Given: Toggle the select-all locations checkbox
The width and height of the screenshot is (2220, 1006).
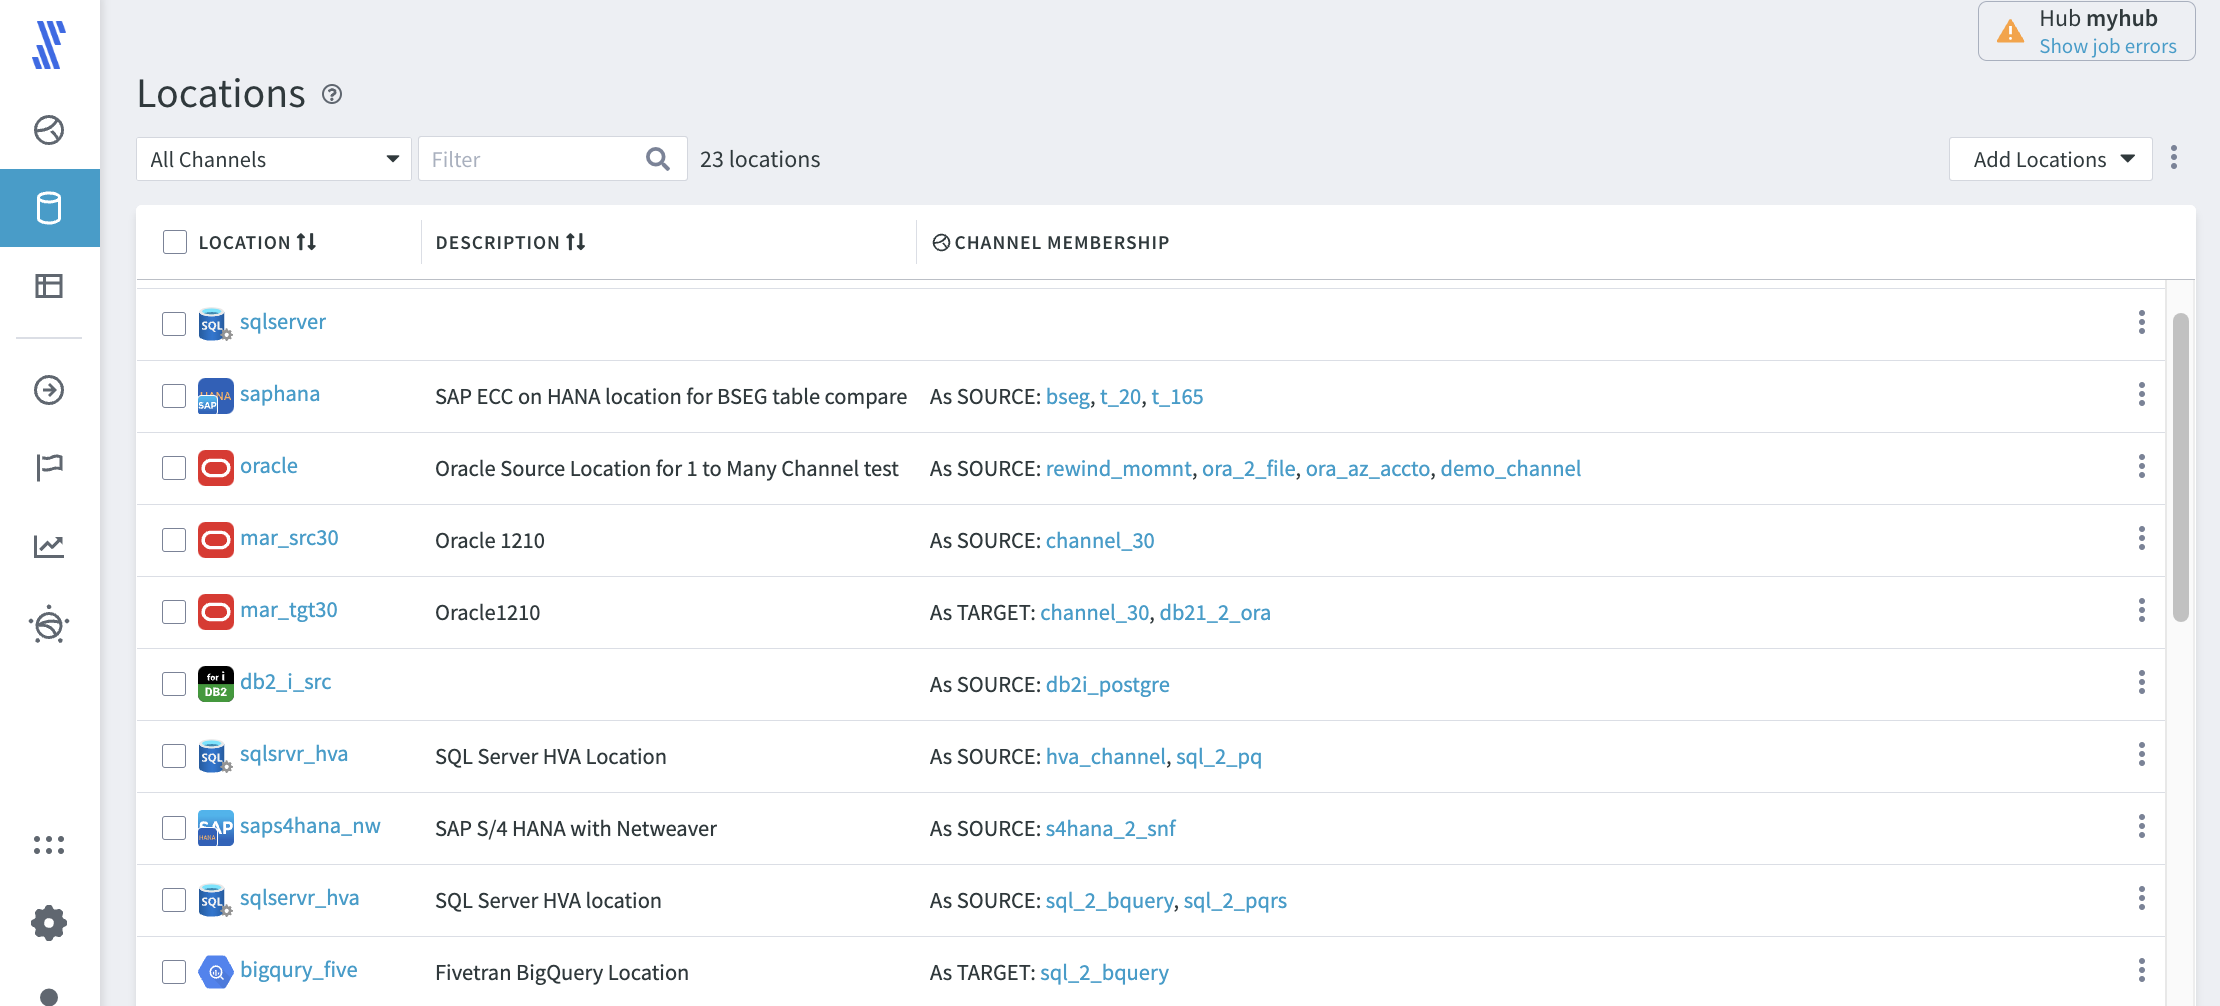Looking at the screenshot, I should (175, 242).
